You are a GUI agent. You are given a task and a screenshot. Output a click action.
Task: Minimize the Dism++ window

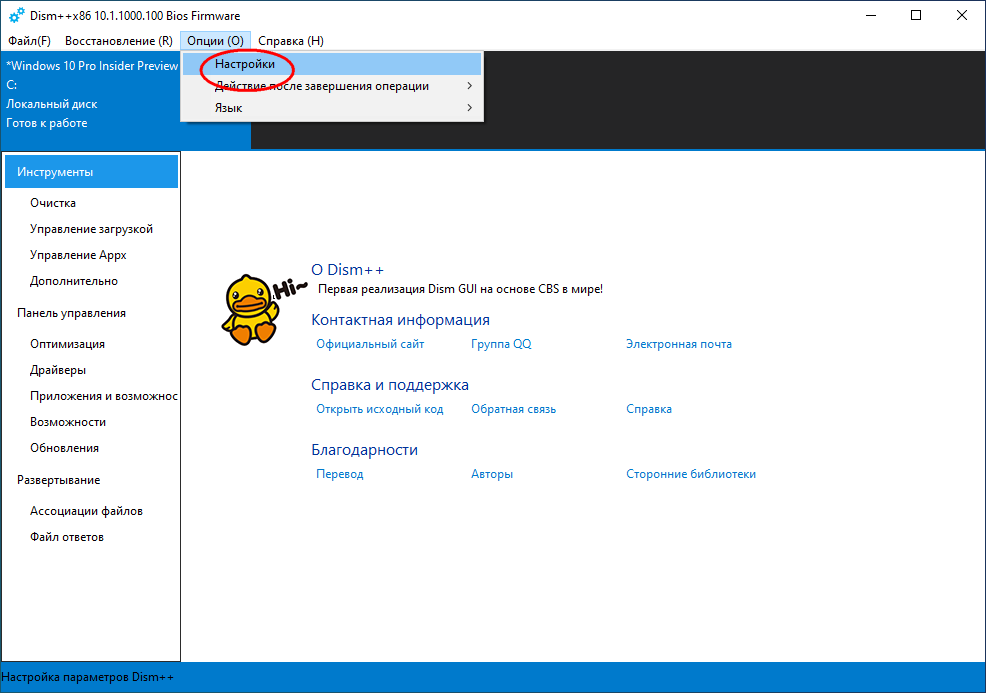pyautogui.click(x=871, y=16)
